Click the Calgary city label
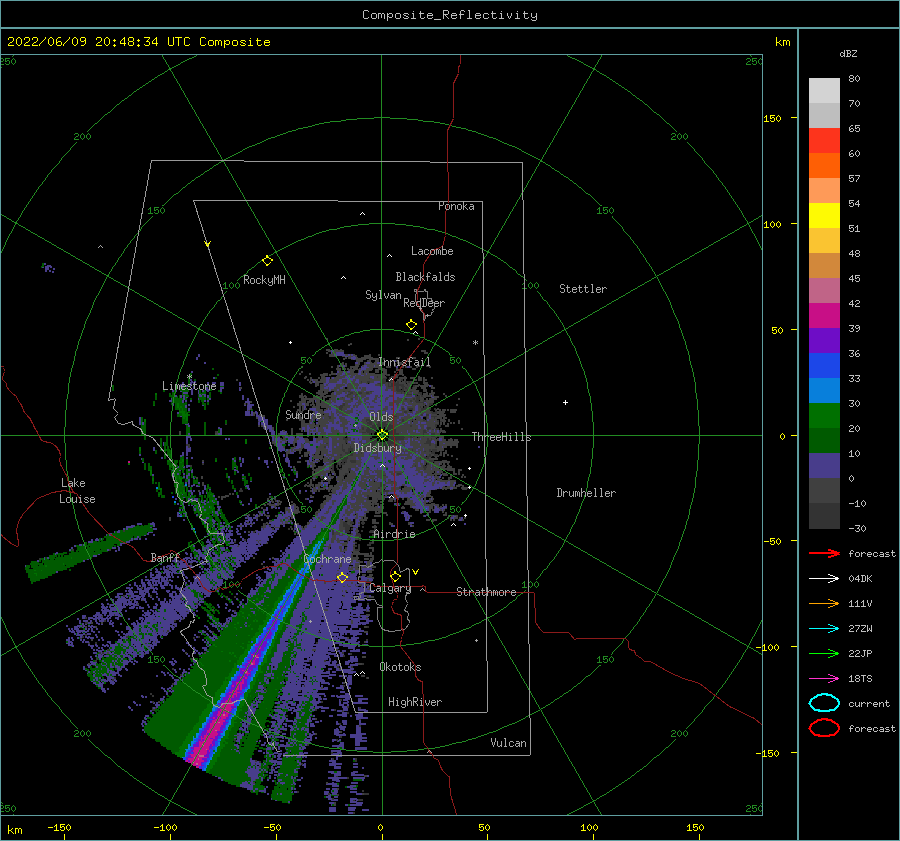The image size is (900, 841). pos(390,588)
